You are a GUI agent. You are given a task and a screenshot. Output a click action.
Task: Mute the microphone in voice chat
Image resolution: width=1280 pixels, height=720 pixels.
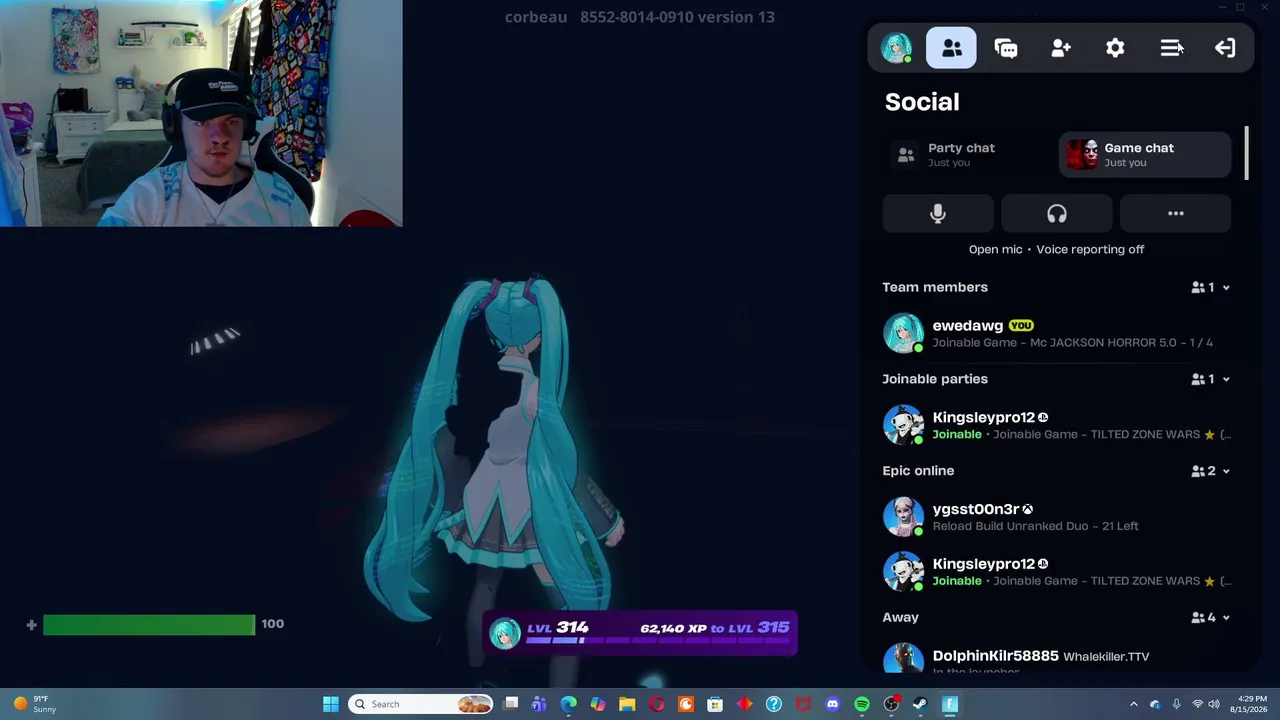click(x=938, y=213)
